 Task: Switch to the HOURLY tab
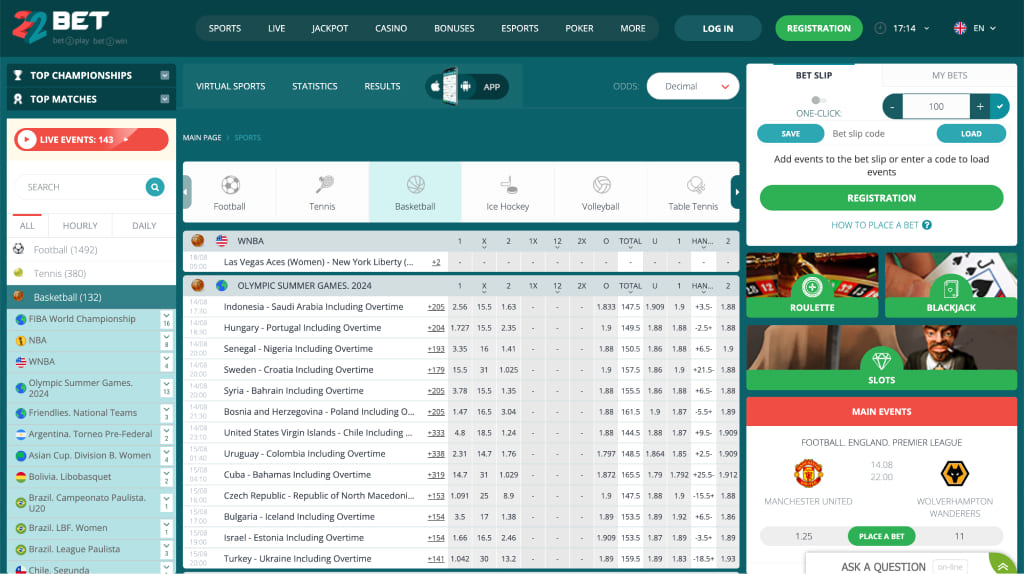click(x=80, y=225)
